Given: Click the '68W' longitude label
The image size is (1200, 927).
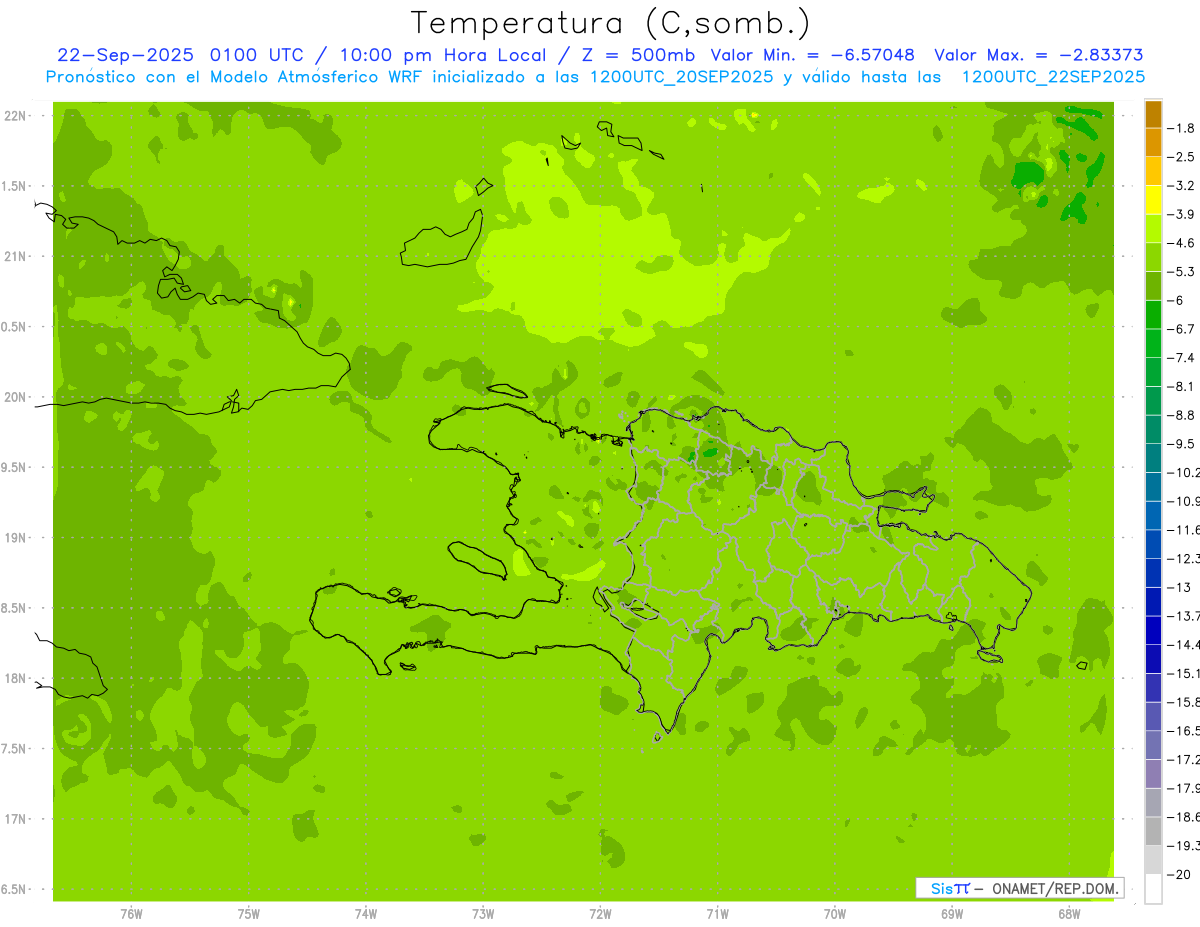Looking at the screenshot, I should point(1069,914).
